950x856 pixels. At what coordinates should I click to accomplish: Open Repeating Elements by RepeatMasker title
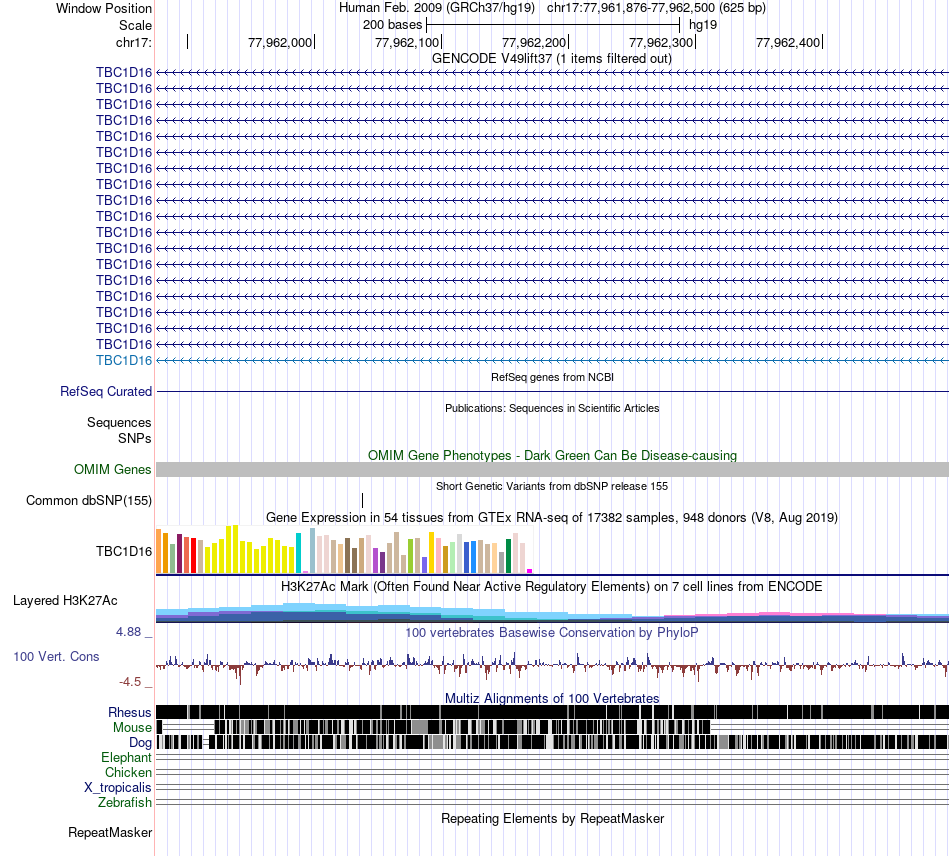[x=552, y=819]
